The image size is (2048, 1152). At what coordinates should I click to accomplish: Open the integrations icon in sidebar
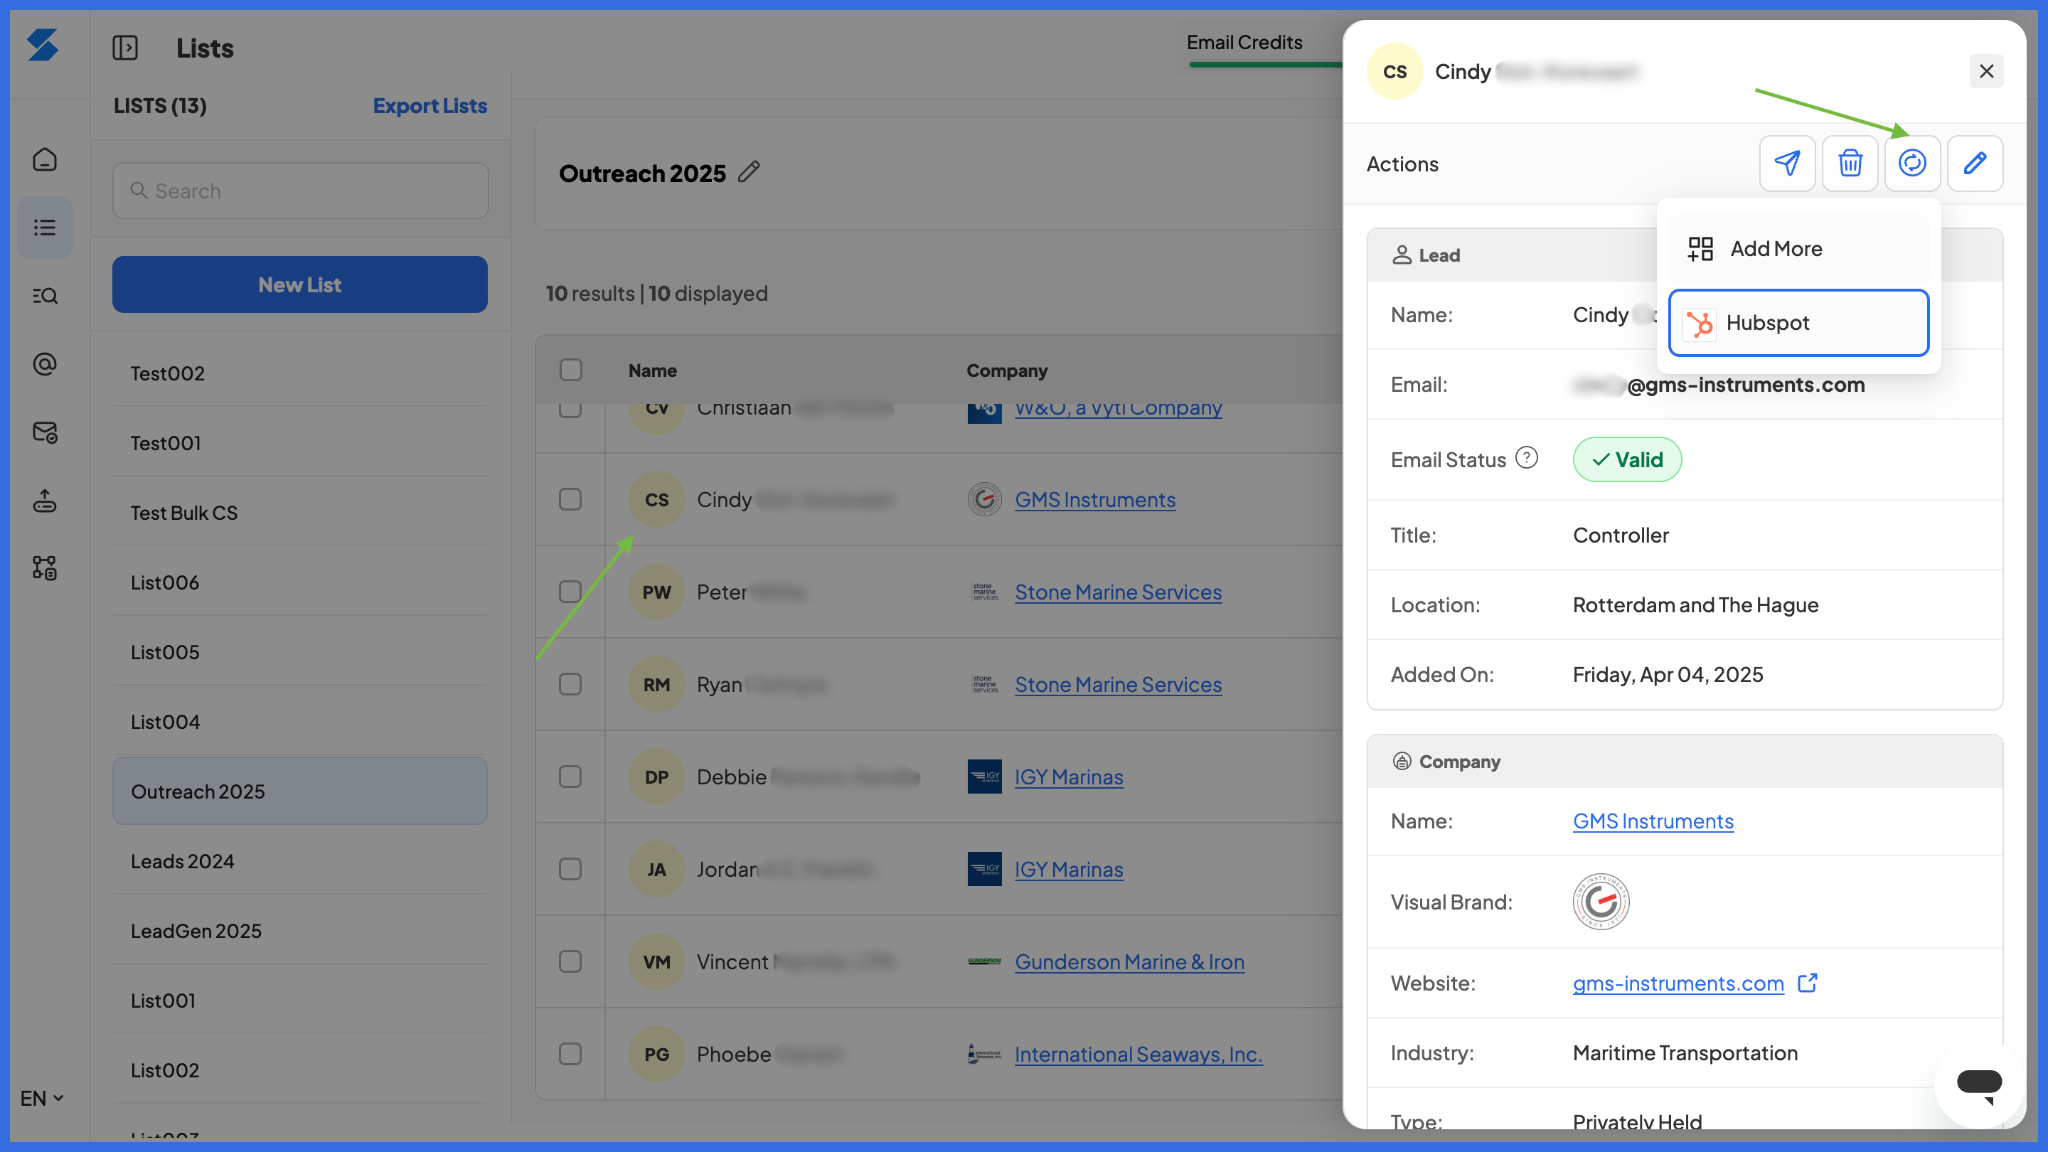tap(45, 568)
